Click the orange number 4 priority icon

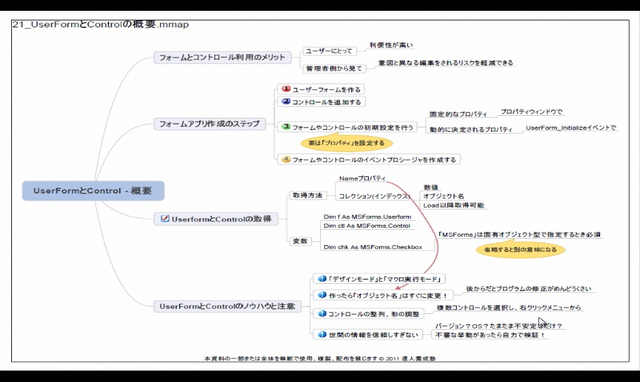click(286, 159)
